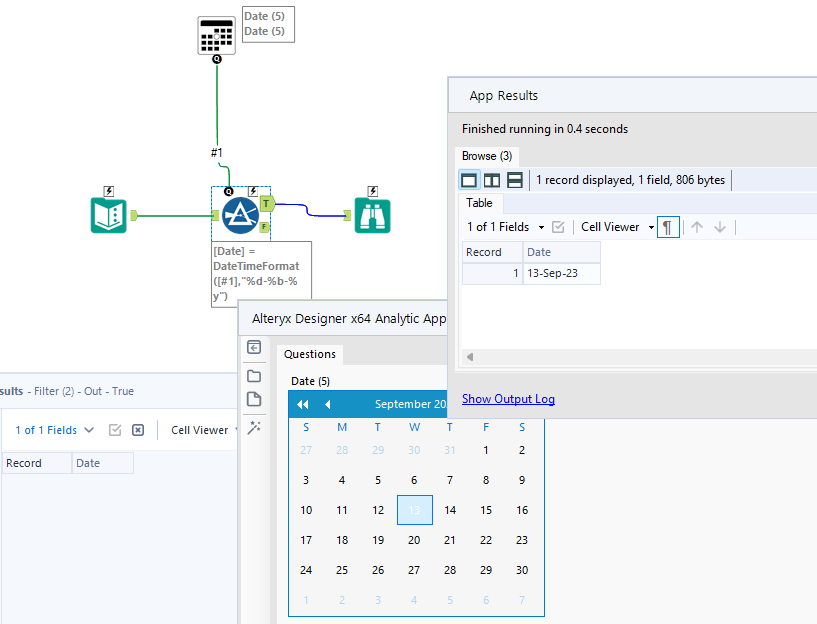The image size is (817, 624).
Task: Click the lightning bolt above the Text Input tool
Action: coord(108,191)
